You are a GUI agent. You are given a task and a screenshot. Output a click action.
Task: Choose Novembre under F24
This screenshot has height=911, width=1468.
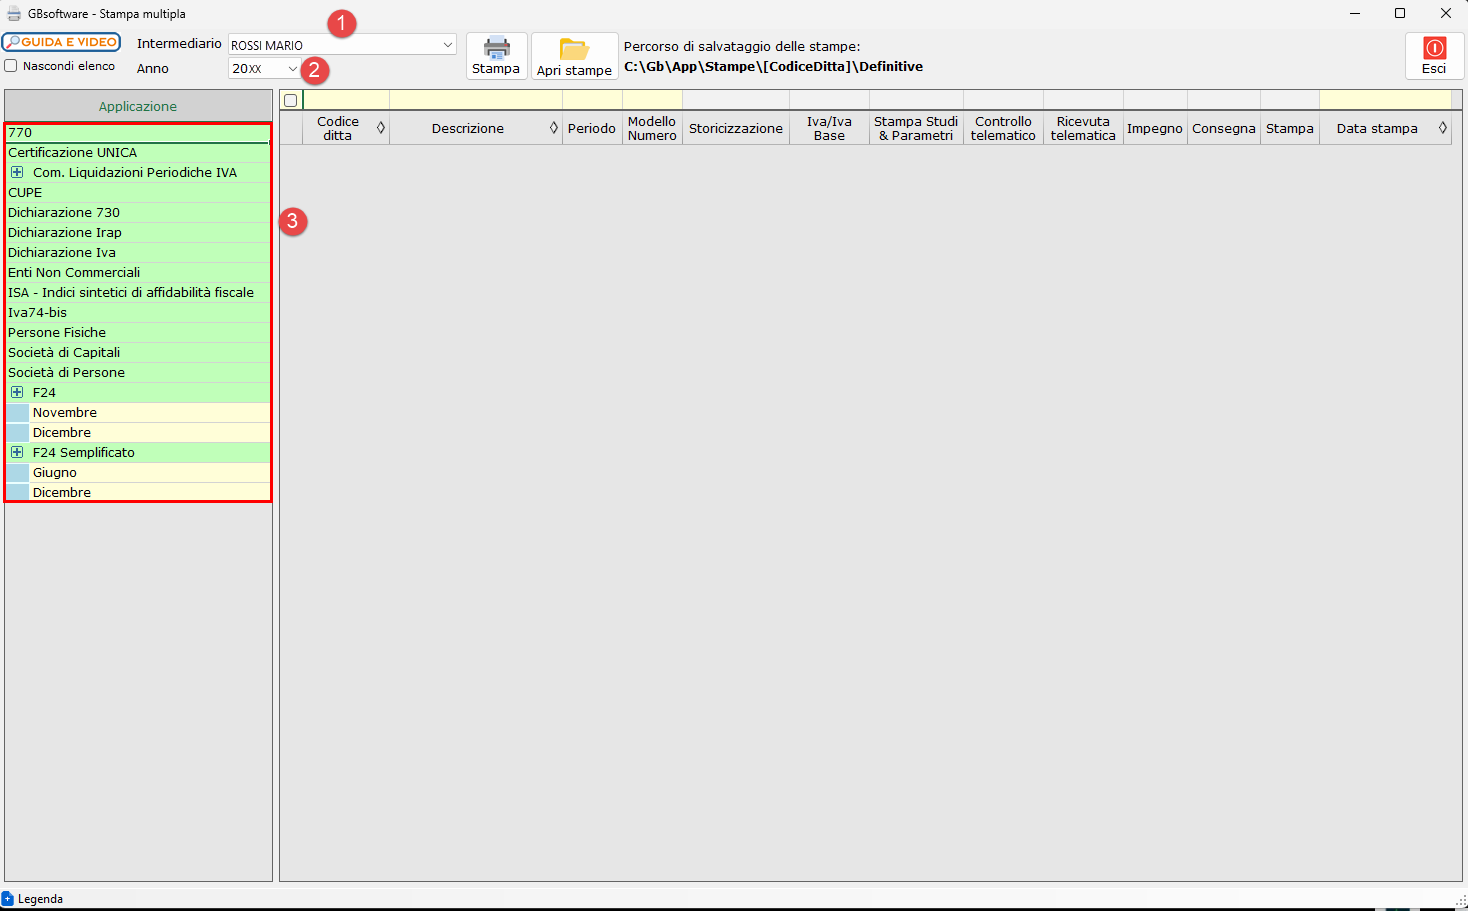pyautogui.click(x=65, y=413)
